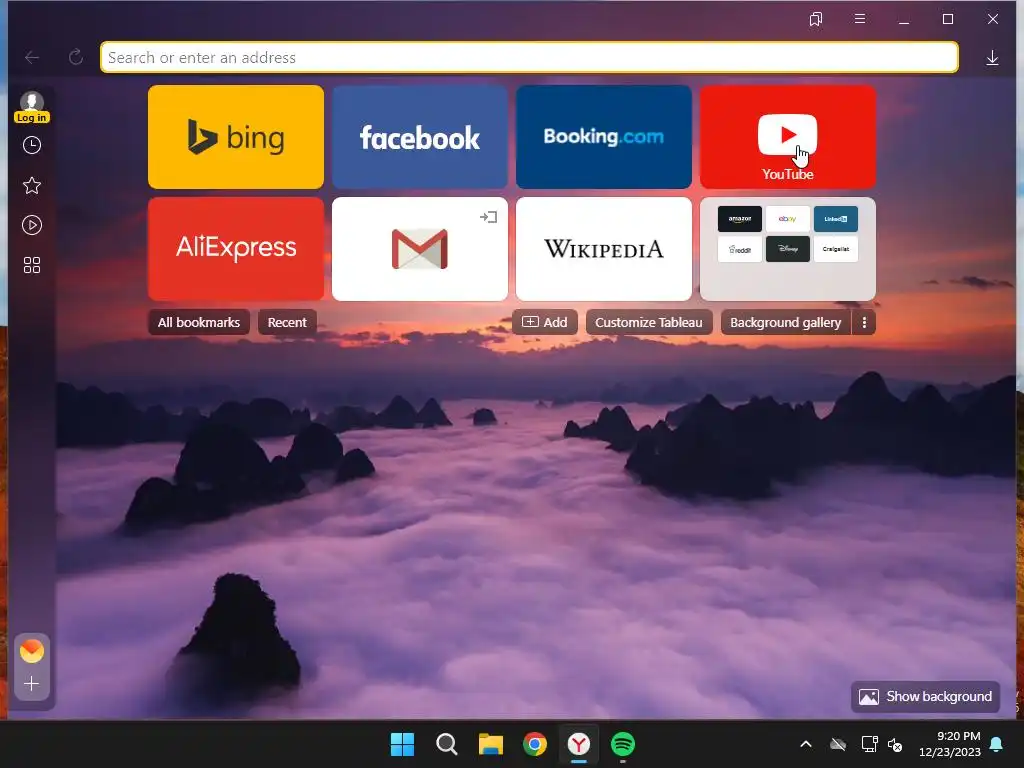Open the services grid icon in sidebar
This screenshot has width=1024, height=768.
pos(32,265)
